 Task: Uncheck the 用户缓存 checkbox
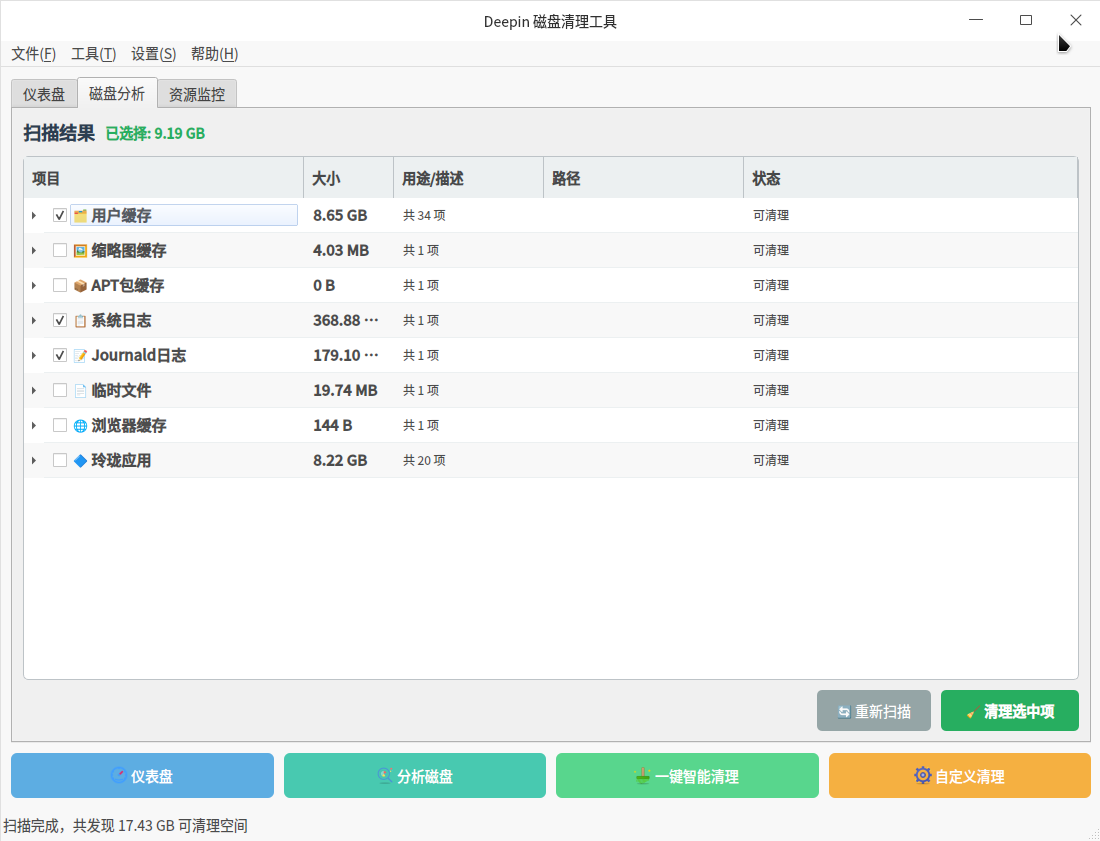click(x=60, y=216)
